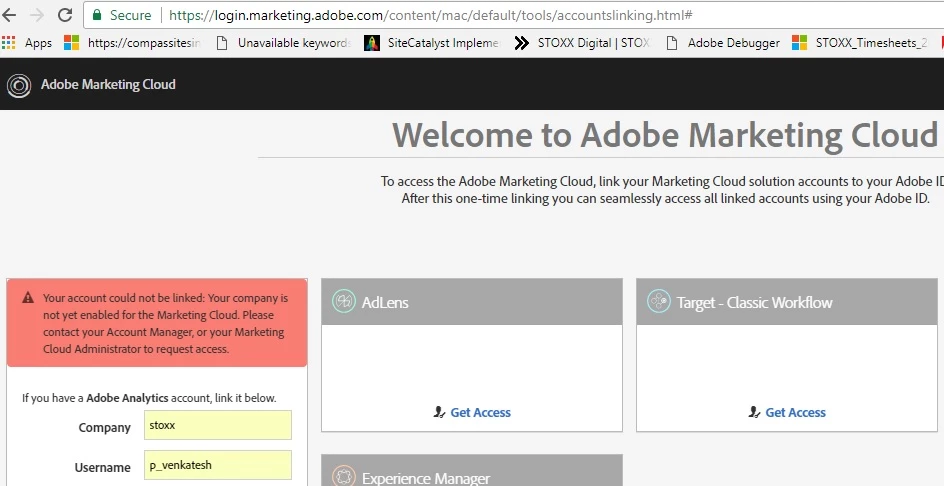Viewport: 944px width, 486px height.
Task: Click the Username label
Action: pos(102,467)
